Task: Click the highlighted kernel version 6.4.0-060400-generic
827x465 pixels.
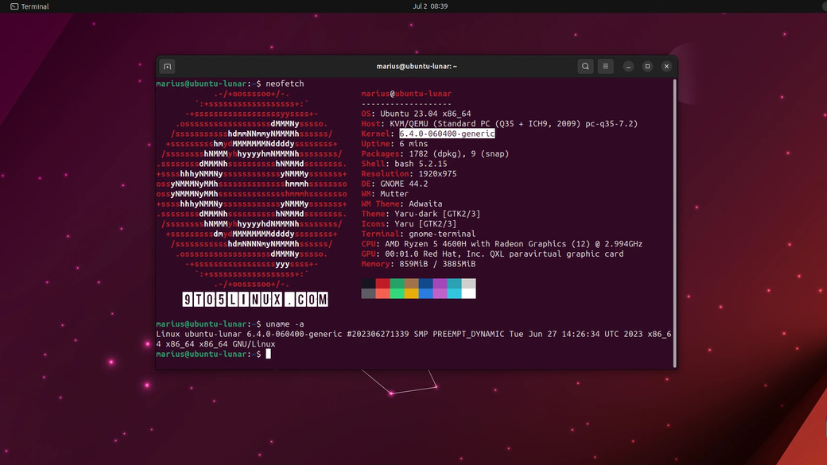Action: coord(447,134)
